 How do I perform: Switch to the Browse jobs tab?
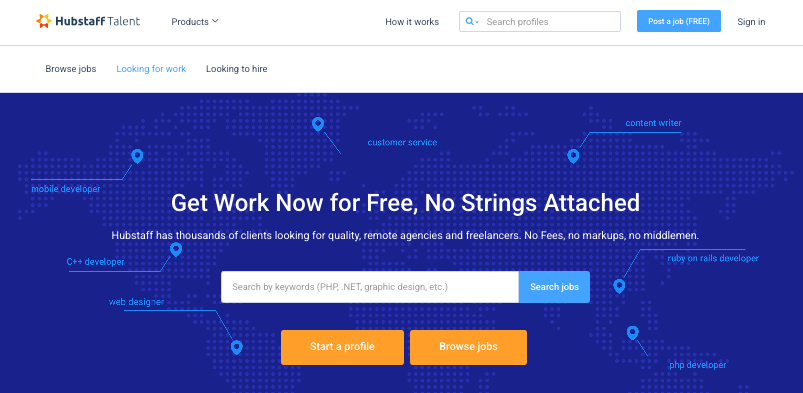pyautogui.click(x=71, y=69)
